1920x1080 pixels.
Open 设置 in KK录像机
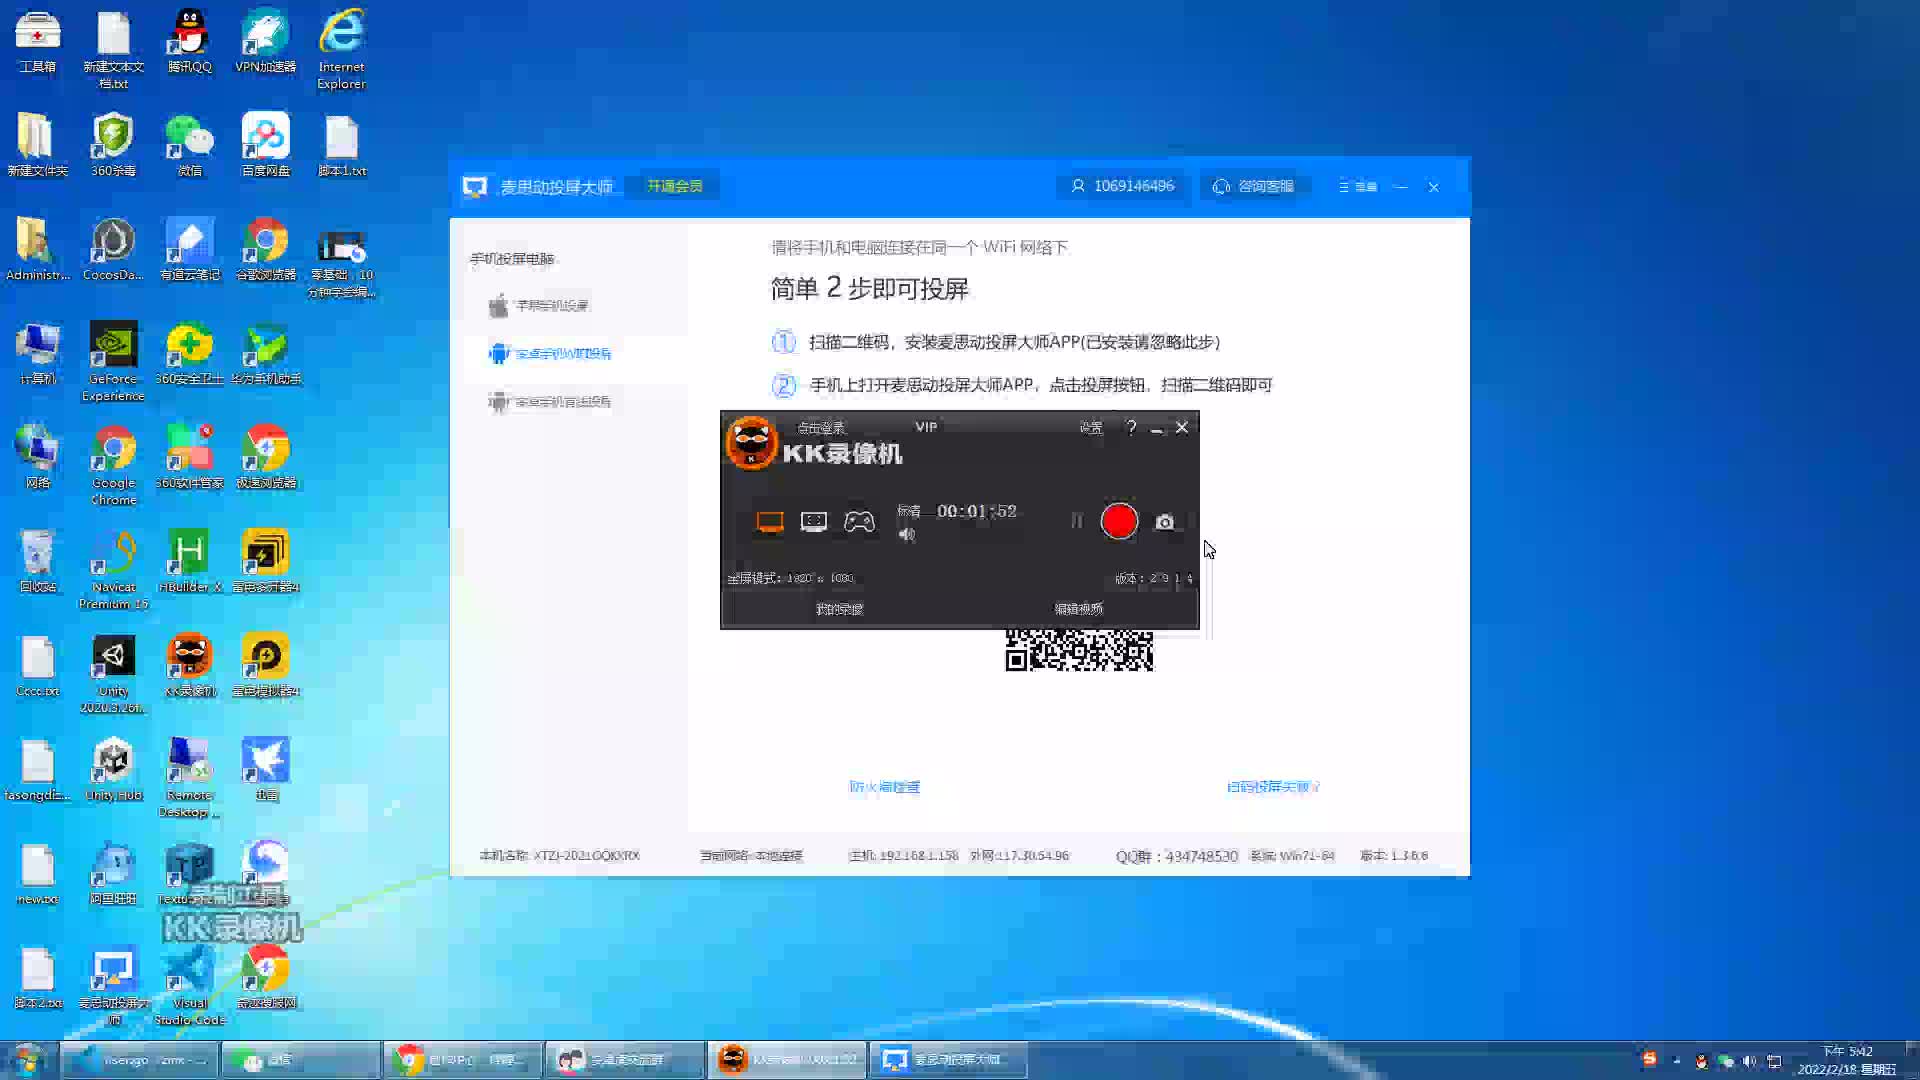[x=1091, y=428]
